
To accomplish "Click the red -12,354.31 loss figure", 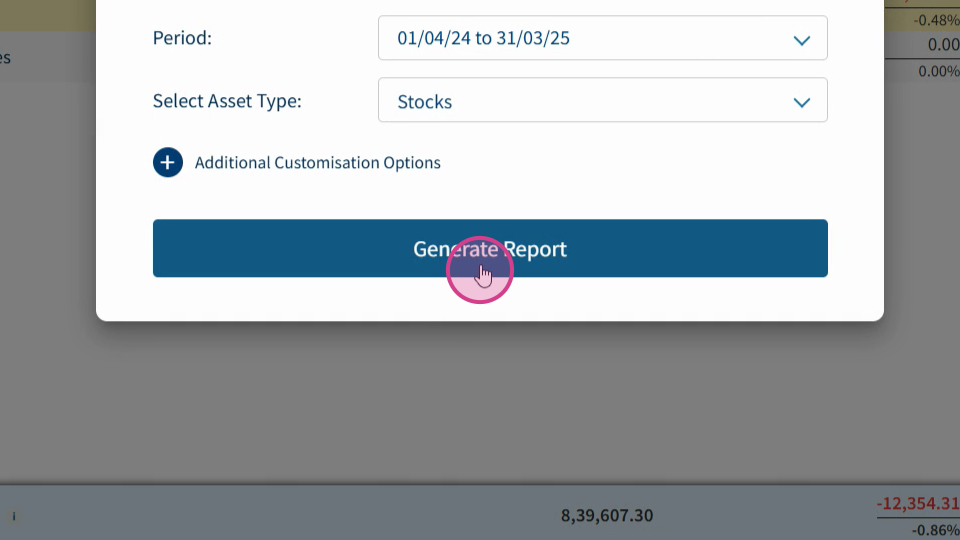I will (x=917, y=503).
